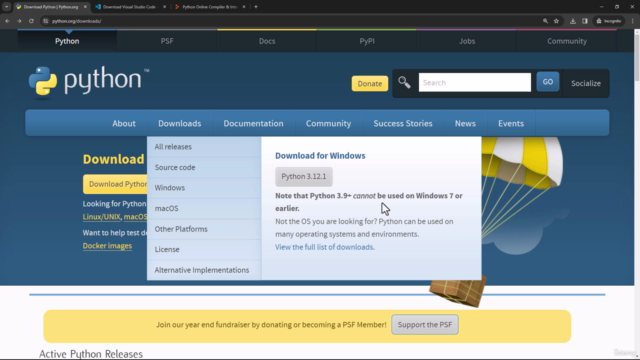Close the Python Online Compiler tab
This screenshot has width=640, height=360.
[x=244, y=7]
